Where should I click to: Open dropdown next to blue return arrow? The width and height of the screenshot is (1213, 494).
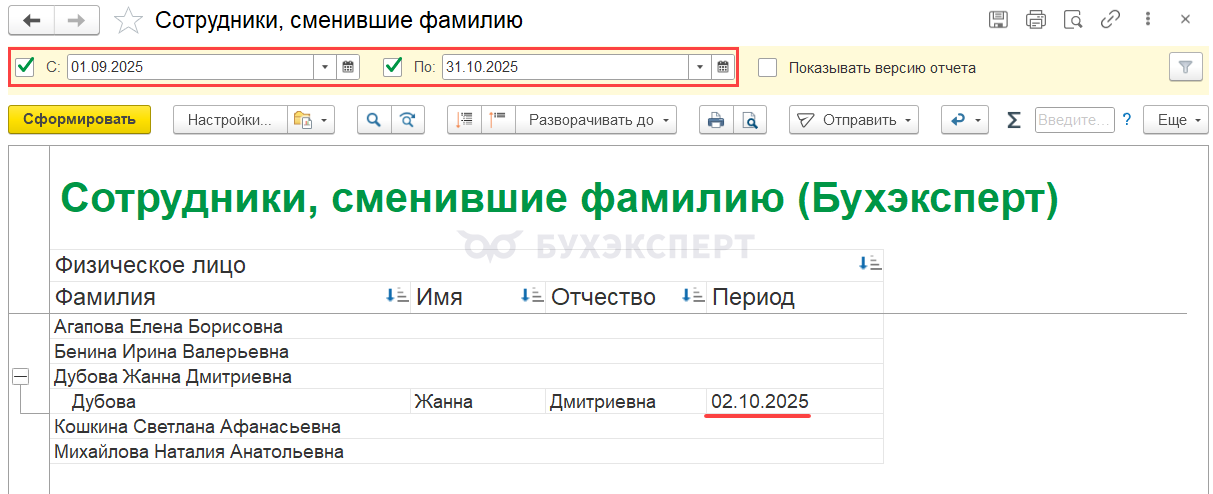tap(977, 120)
